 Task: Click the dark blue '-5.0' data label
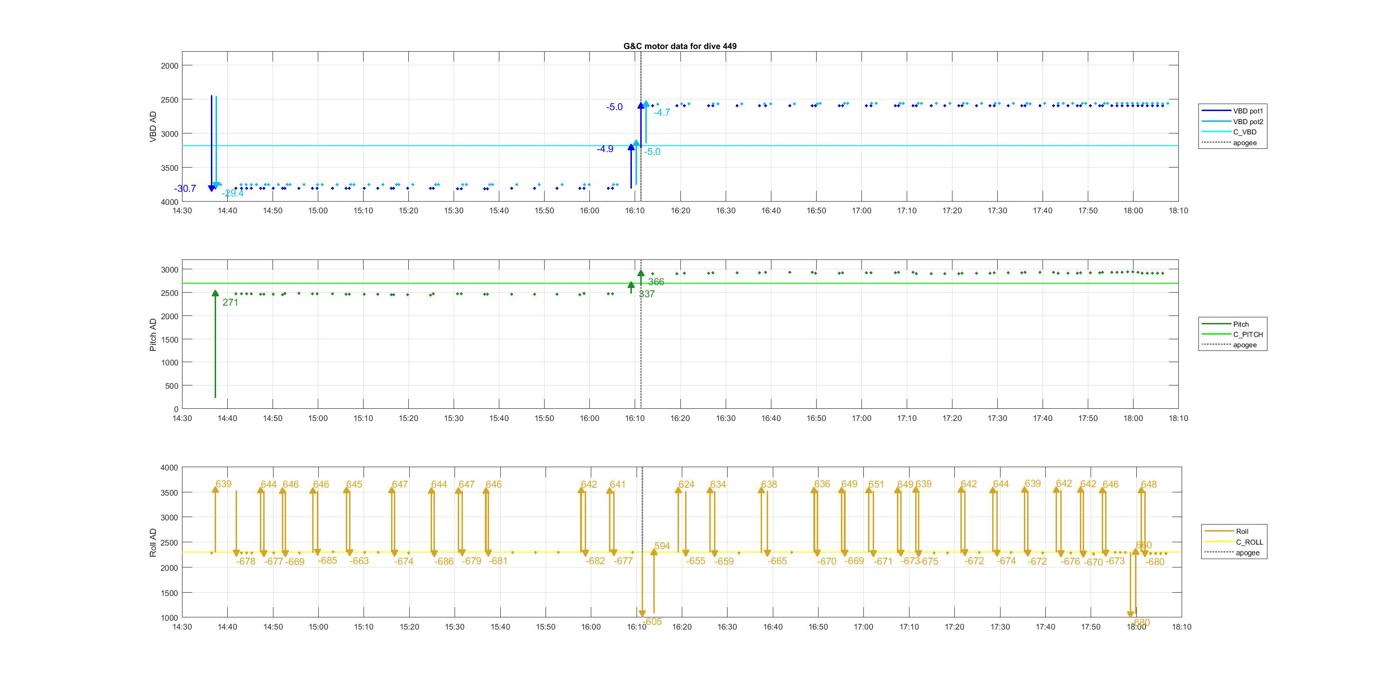coord(614,107)
